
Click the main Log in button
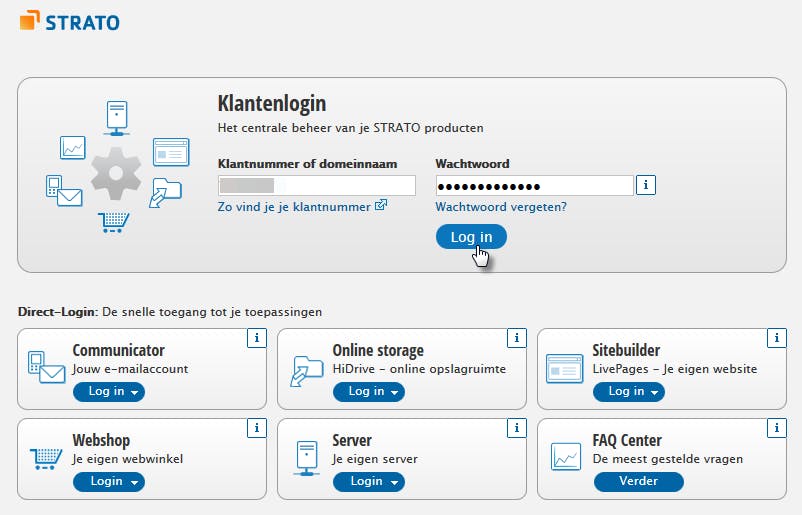(471, 237)
